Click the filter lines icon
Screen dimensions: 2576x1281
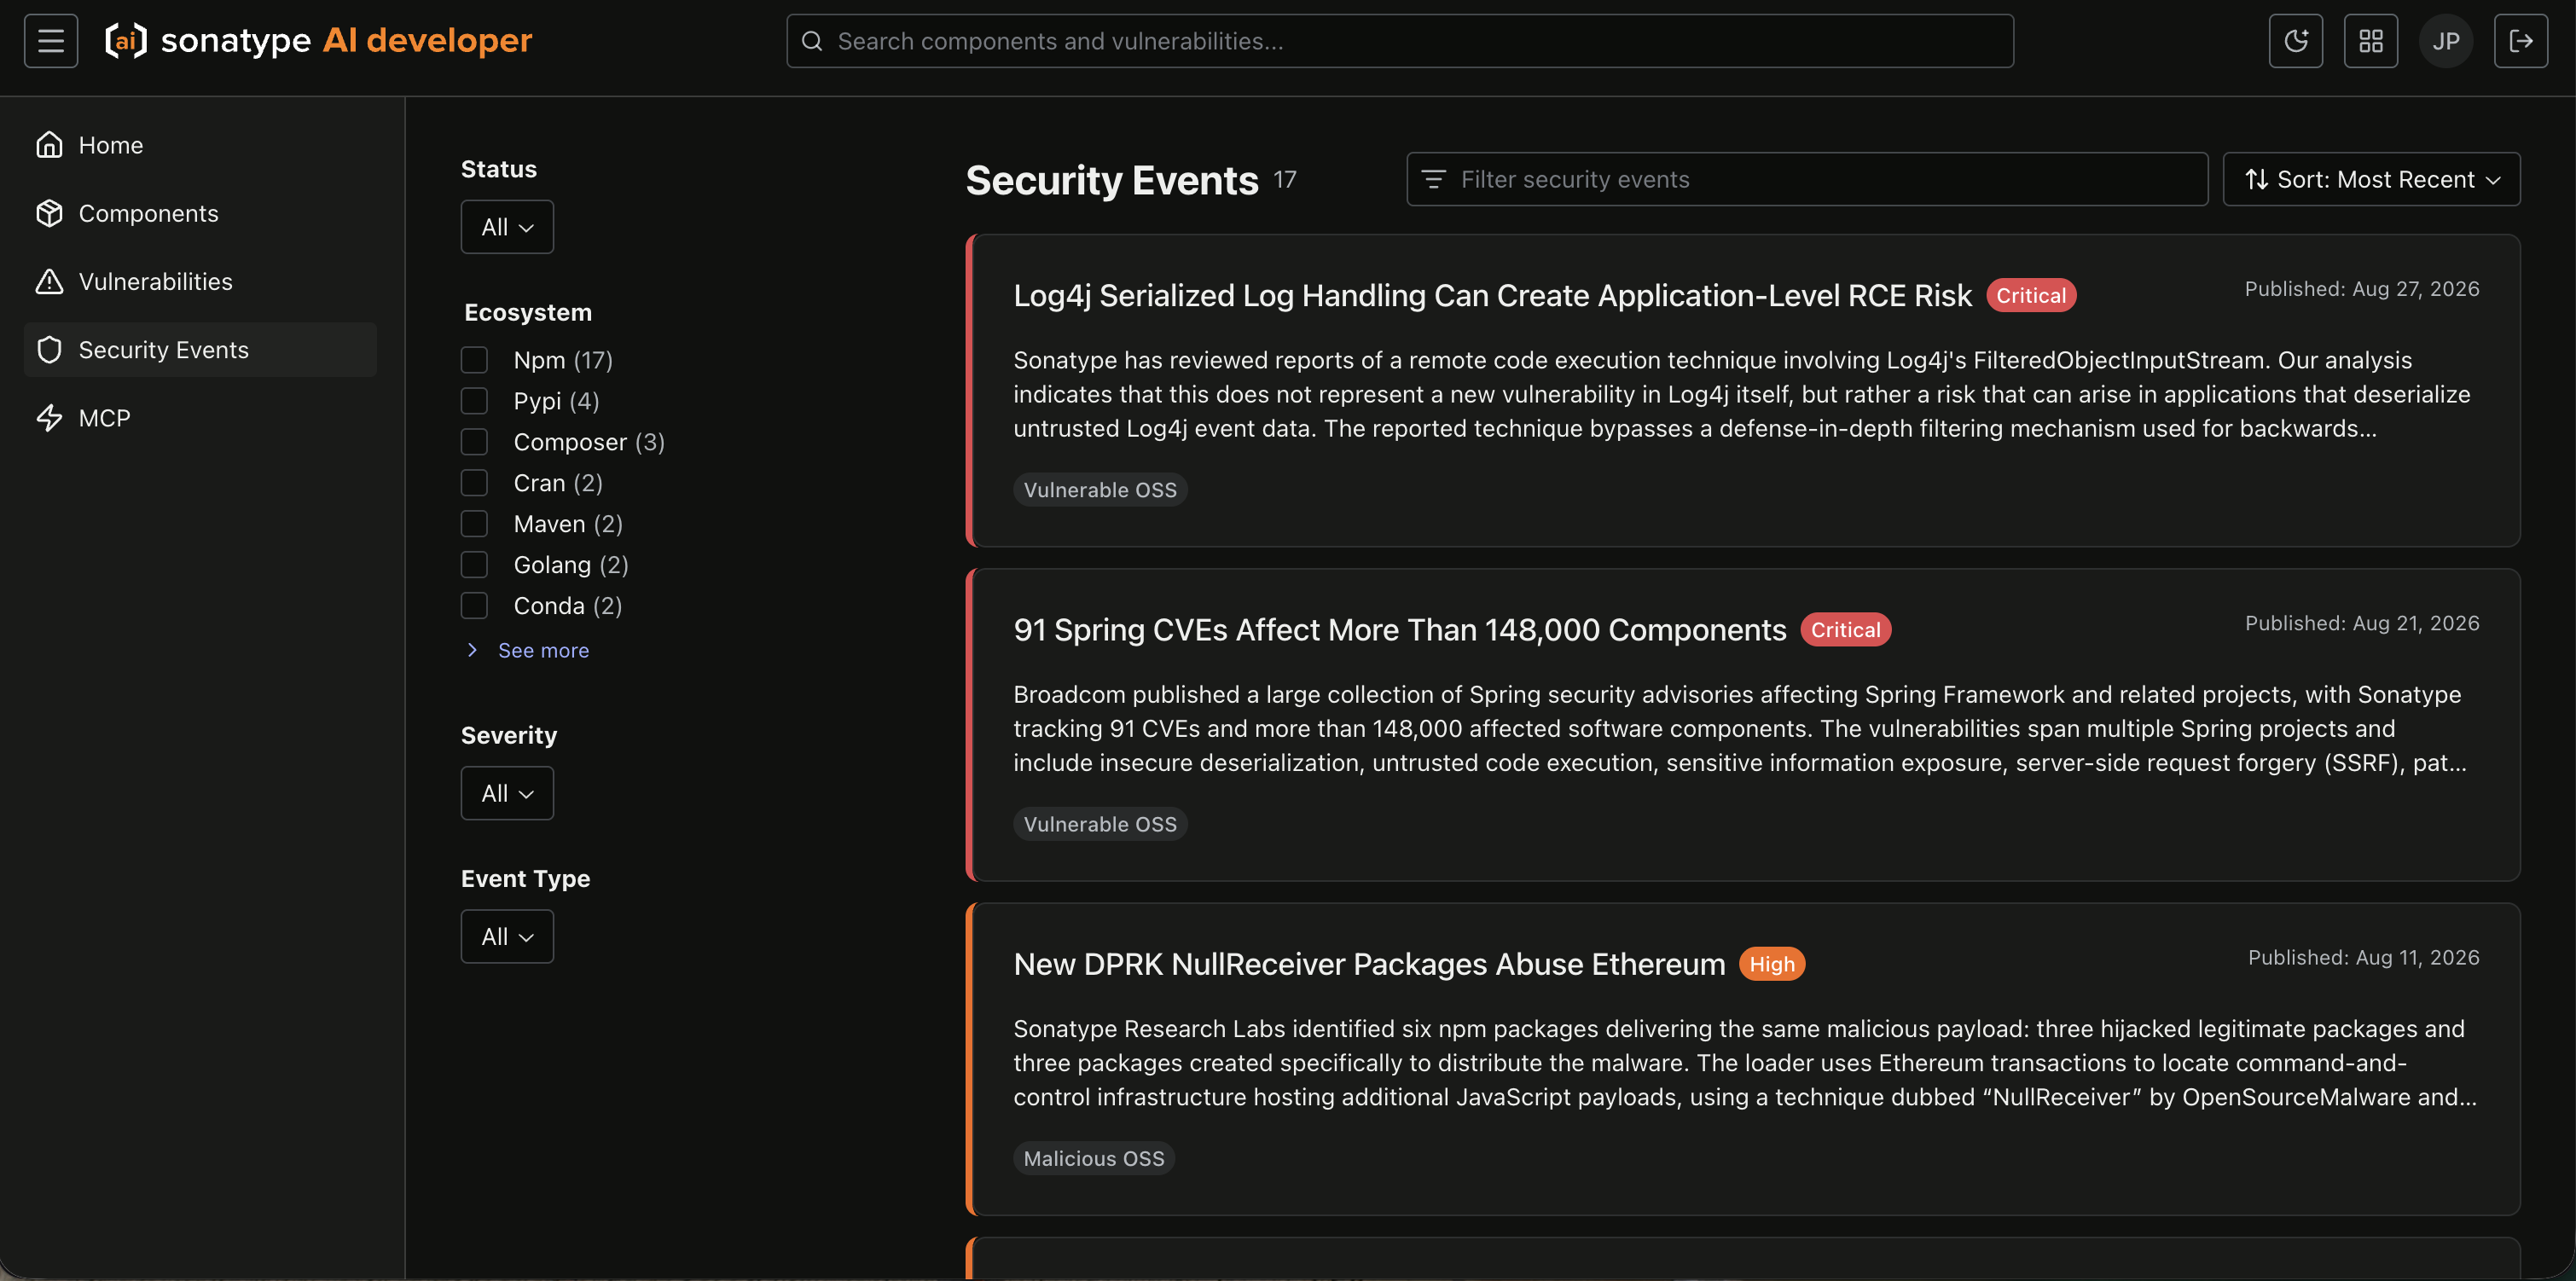click(x=1433, y=179)
